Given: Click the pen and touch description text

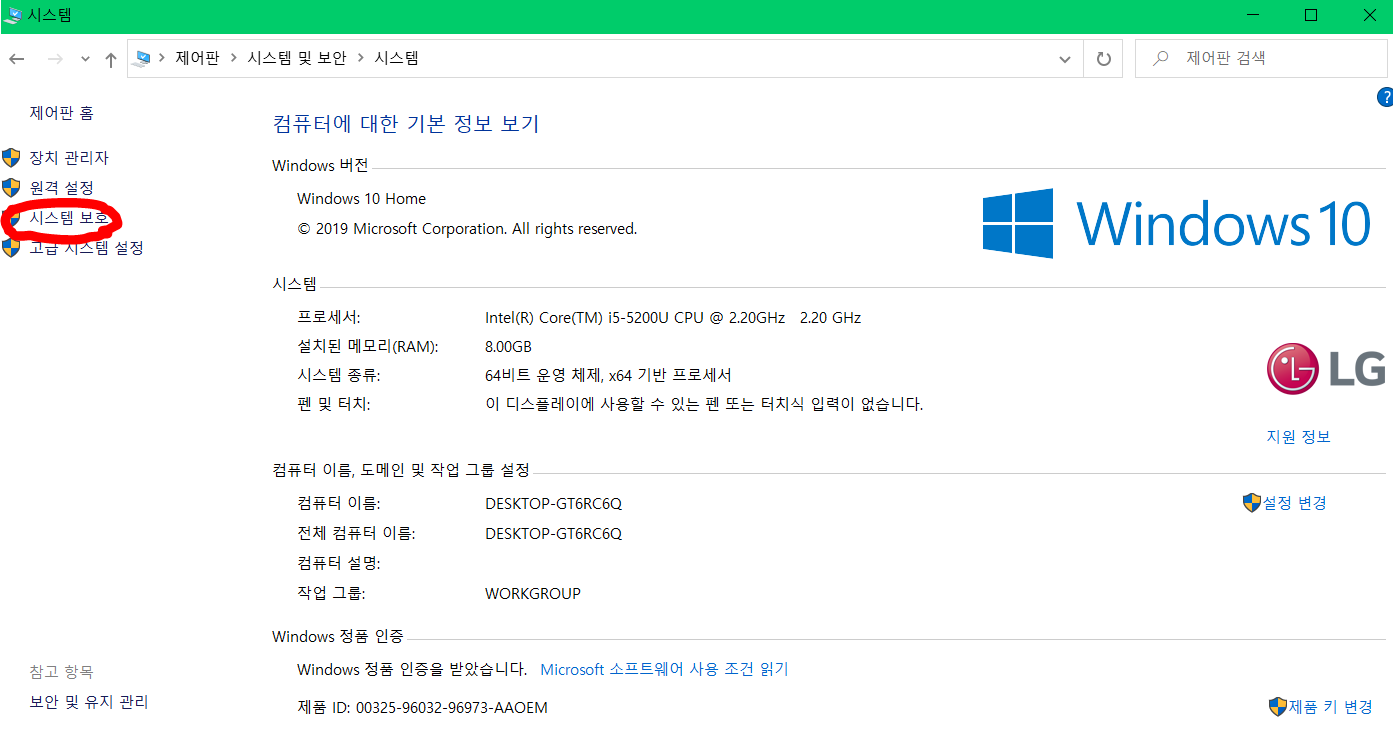Looking at the screenshot, I should (703, 404).
